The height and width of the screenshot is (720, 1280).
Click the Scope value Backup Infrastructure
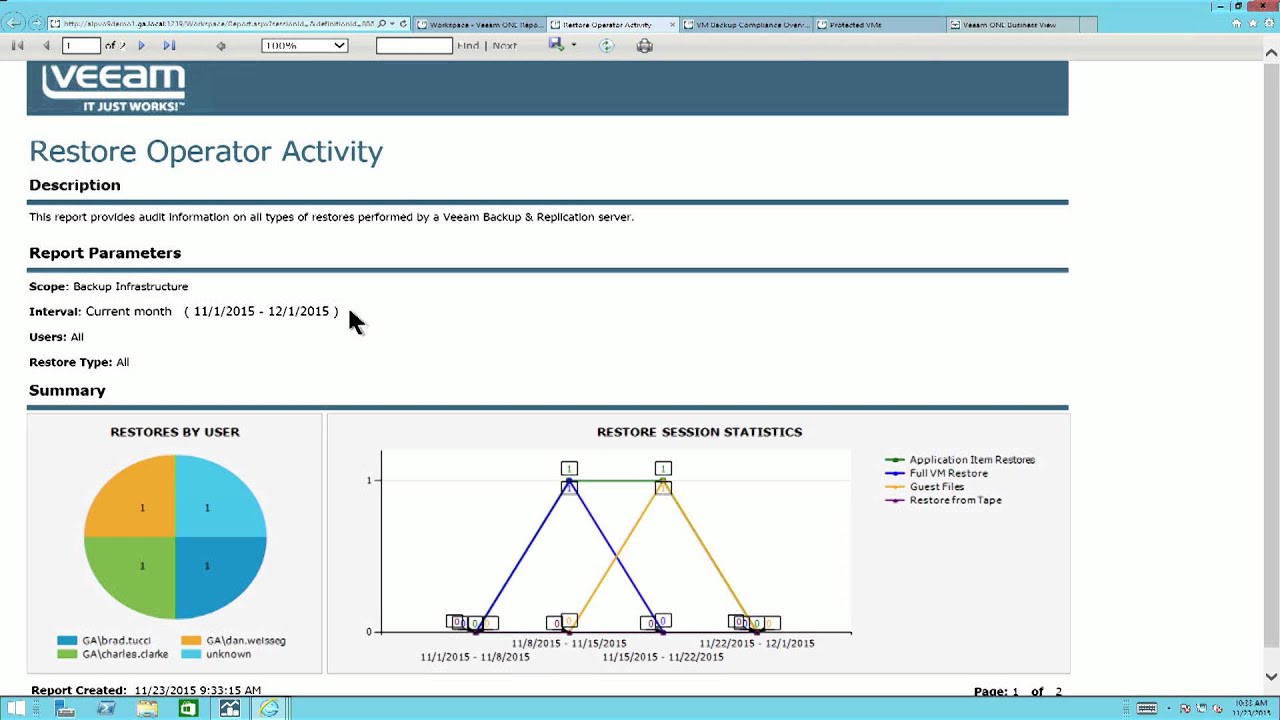130,286
